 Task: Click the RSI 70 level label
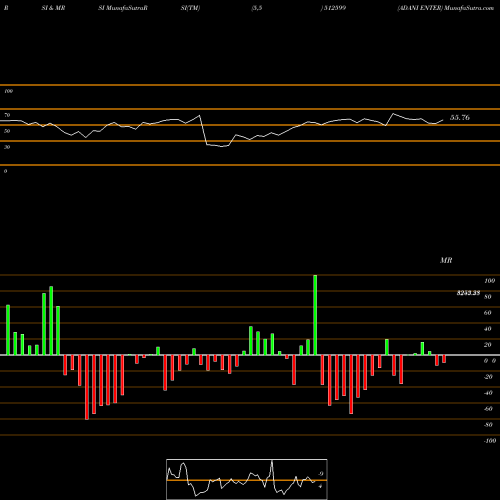point(7,115)
